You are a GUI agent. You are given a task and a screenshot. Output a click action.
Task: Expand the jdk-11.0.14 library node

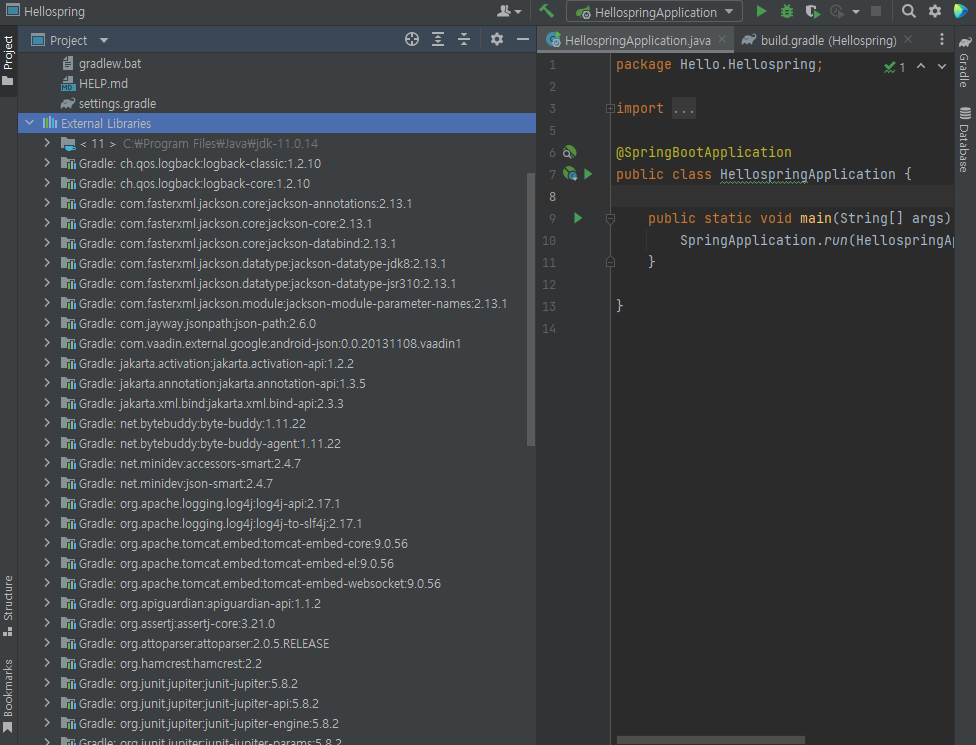tap(47, 143)
